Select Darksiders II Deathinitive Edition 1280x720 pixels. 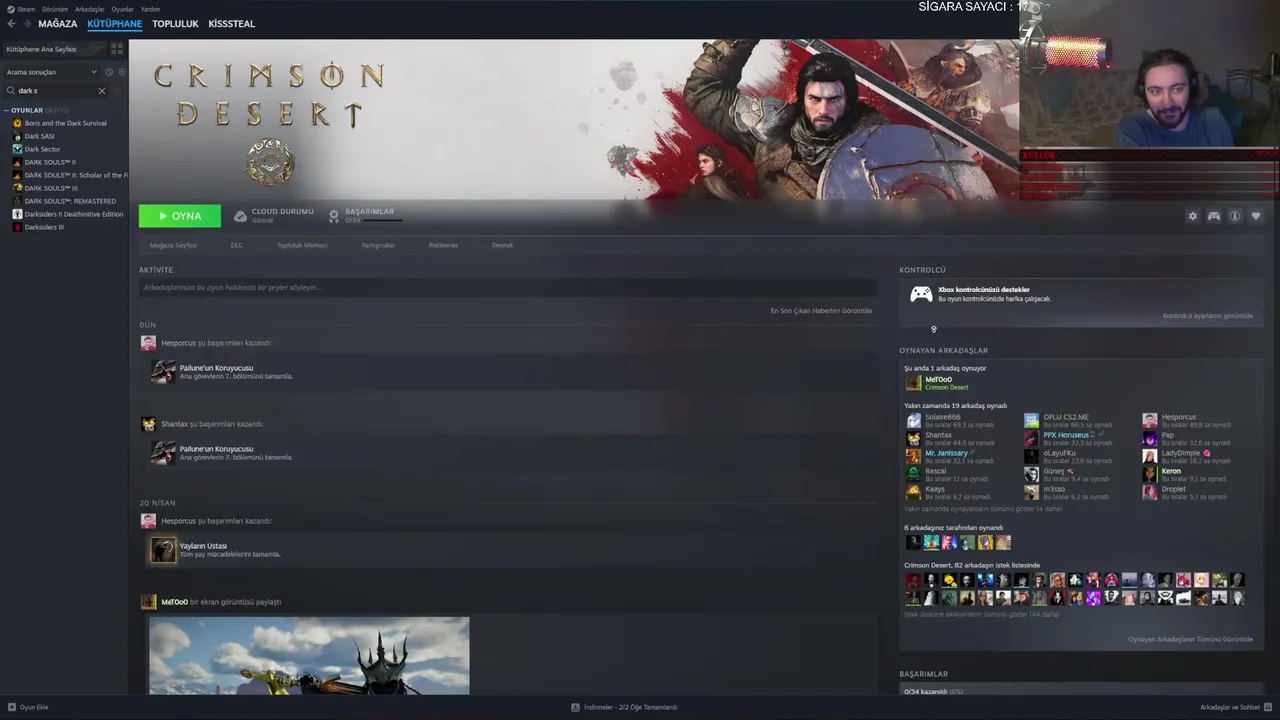click(x=74, y=214)
